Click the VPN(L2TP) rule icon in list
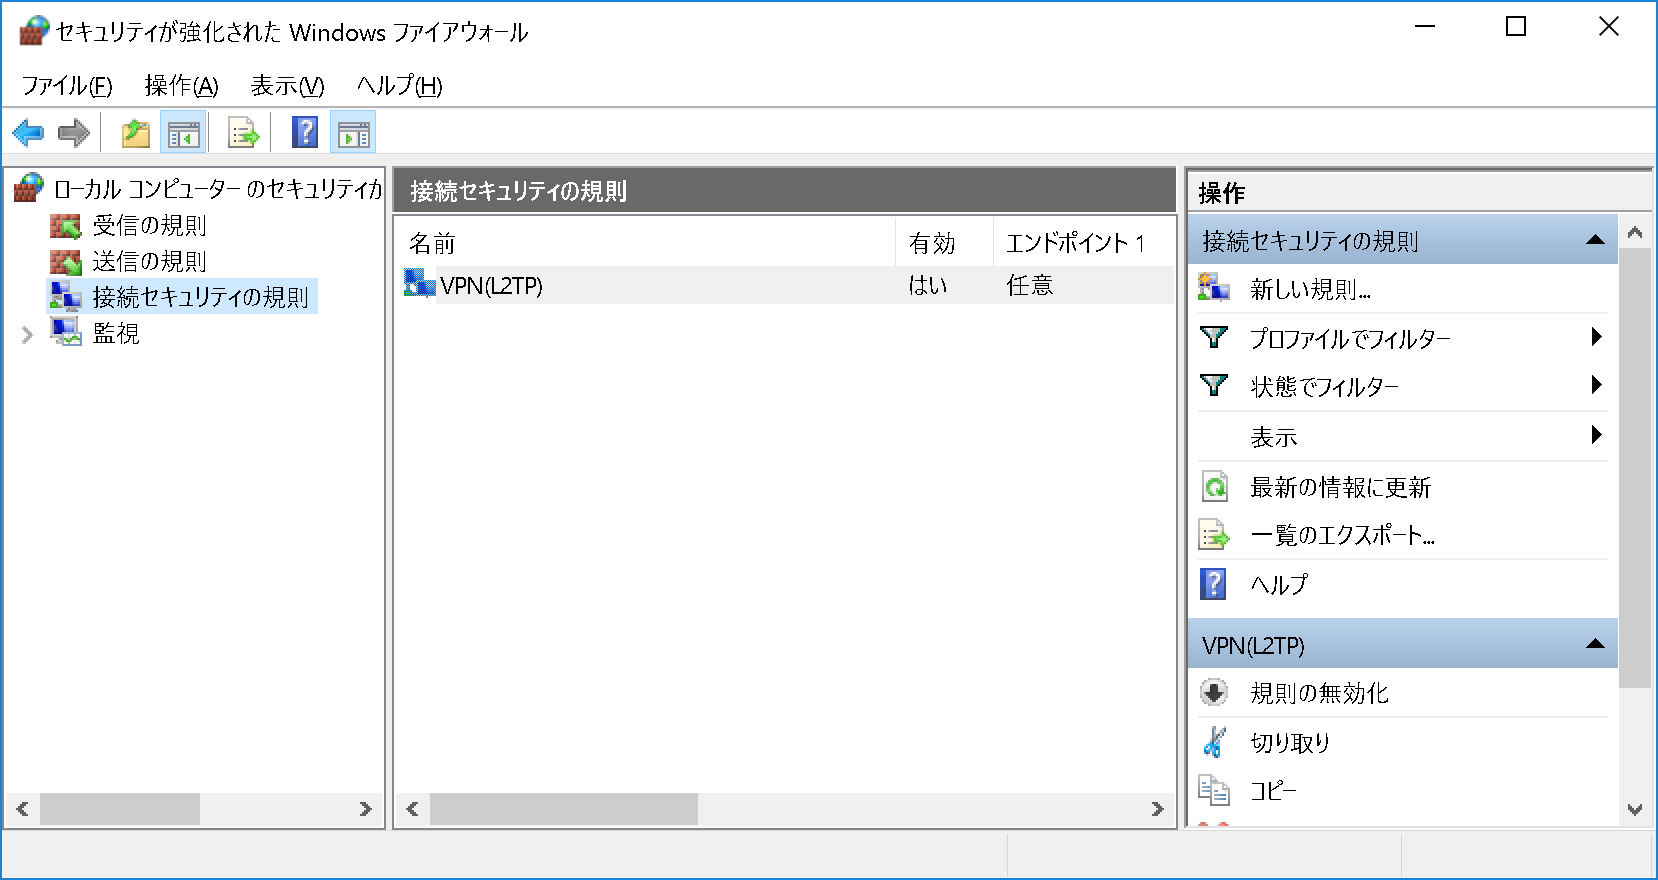 tap(419, 284)
